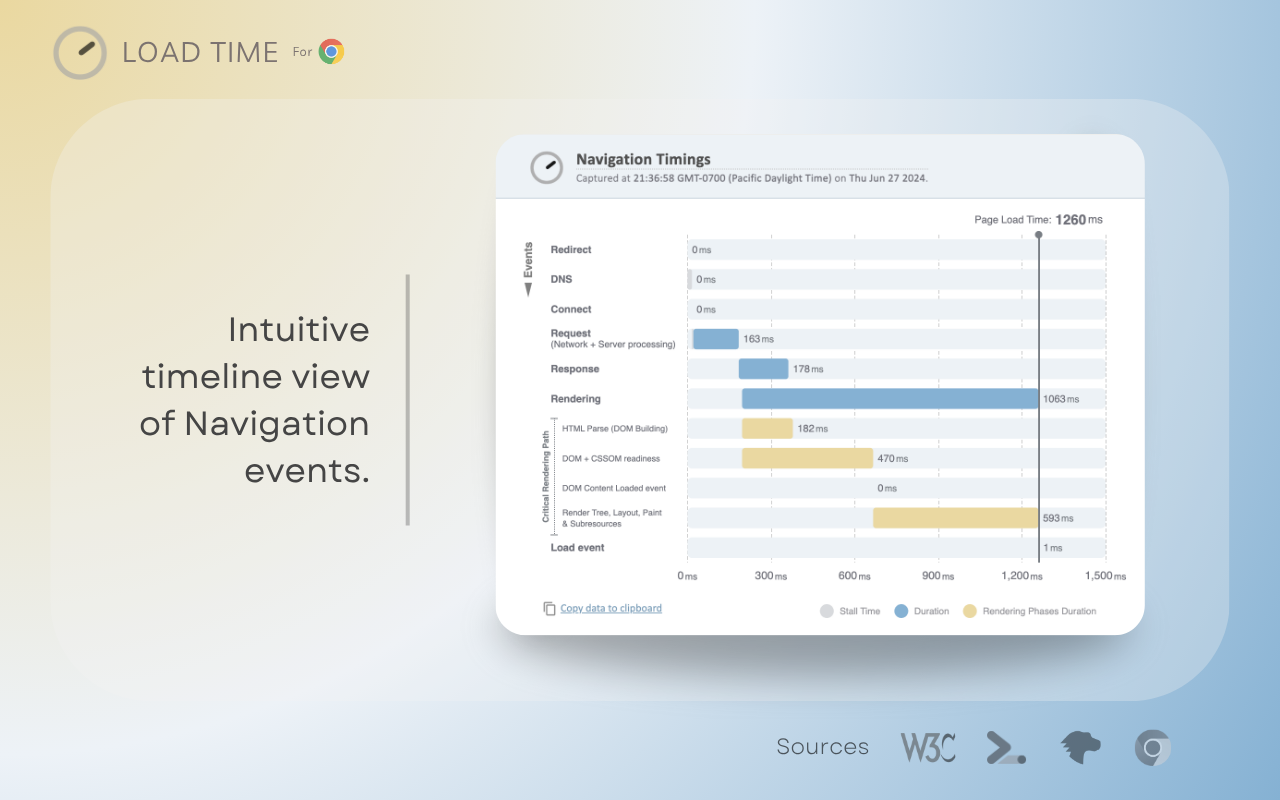The height and width of the screenshot is (800, 1280).
Task: Click the 'LOAD TIME' title text
Action: (200, 53)
